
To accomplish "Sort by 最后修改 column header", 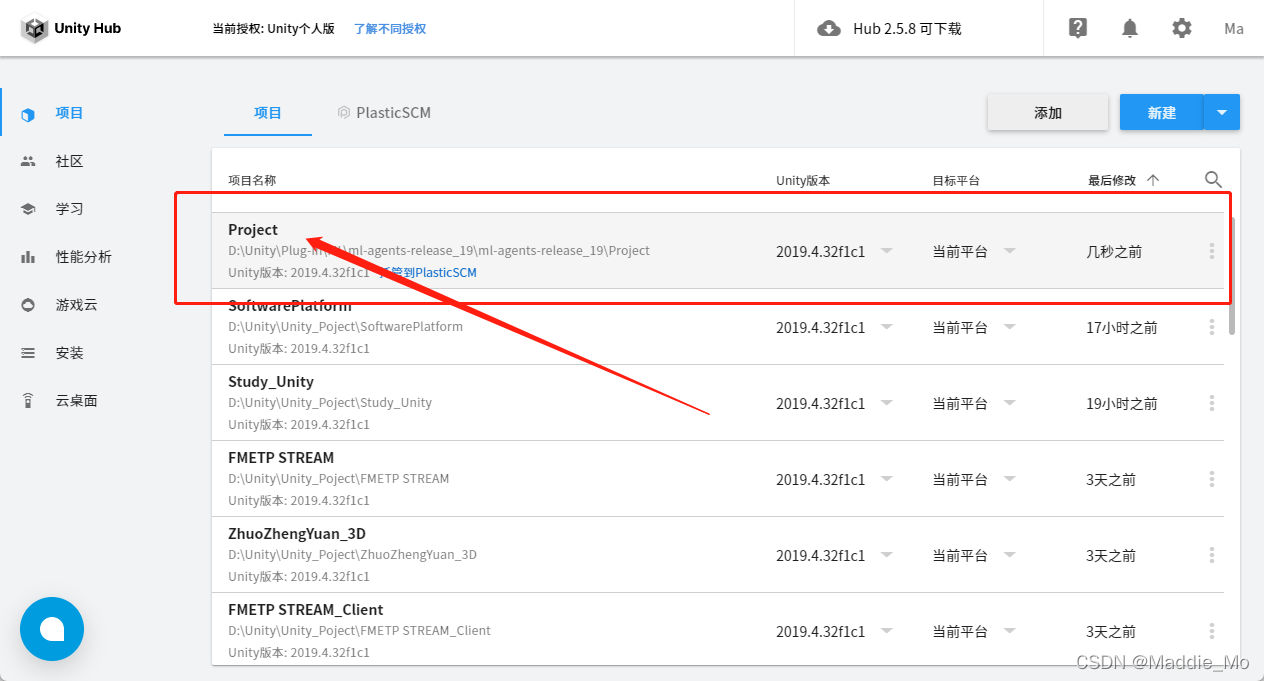I will coord(1112,180).
